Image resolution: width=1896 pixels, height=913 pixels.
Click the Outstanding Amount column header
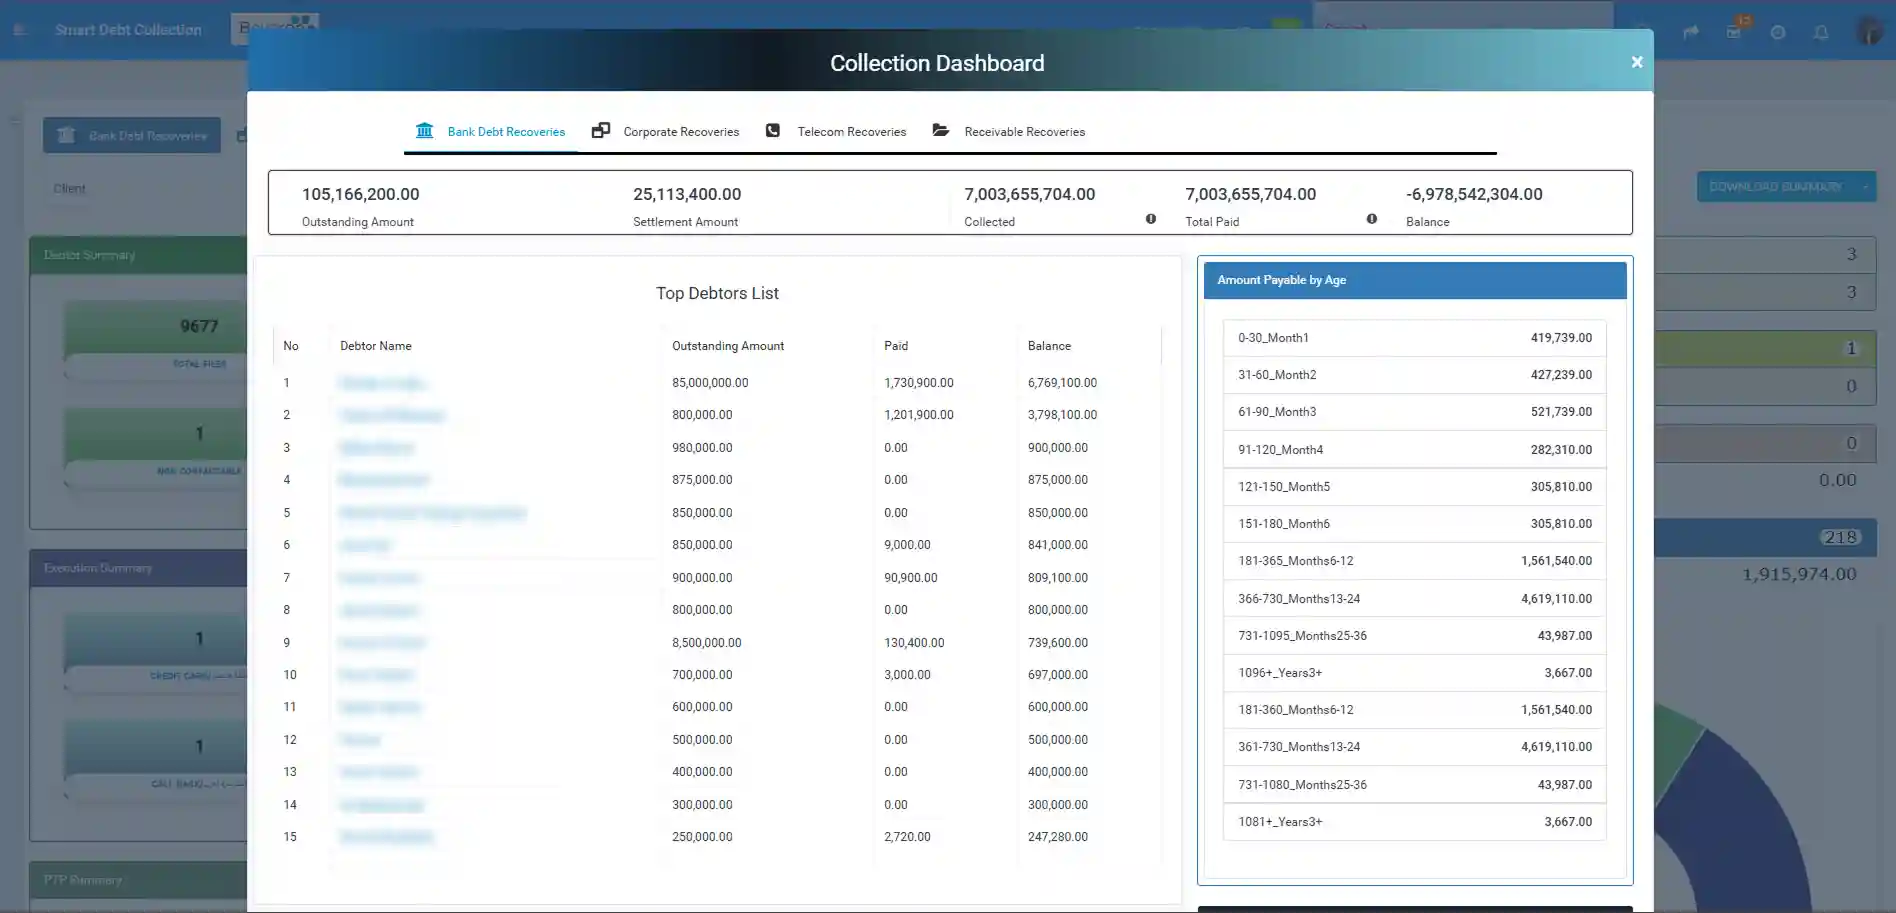coord(728,346)
